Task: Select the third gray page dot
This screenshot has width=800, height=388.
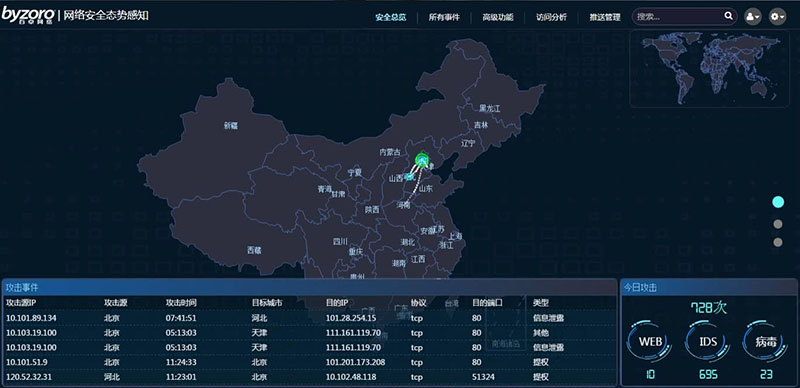Action: coord(778,242)
